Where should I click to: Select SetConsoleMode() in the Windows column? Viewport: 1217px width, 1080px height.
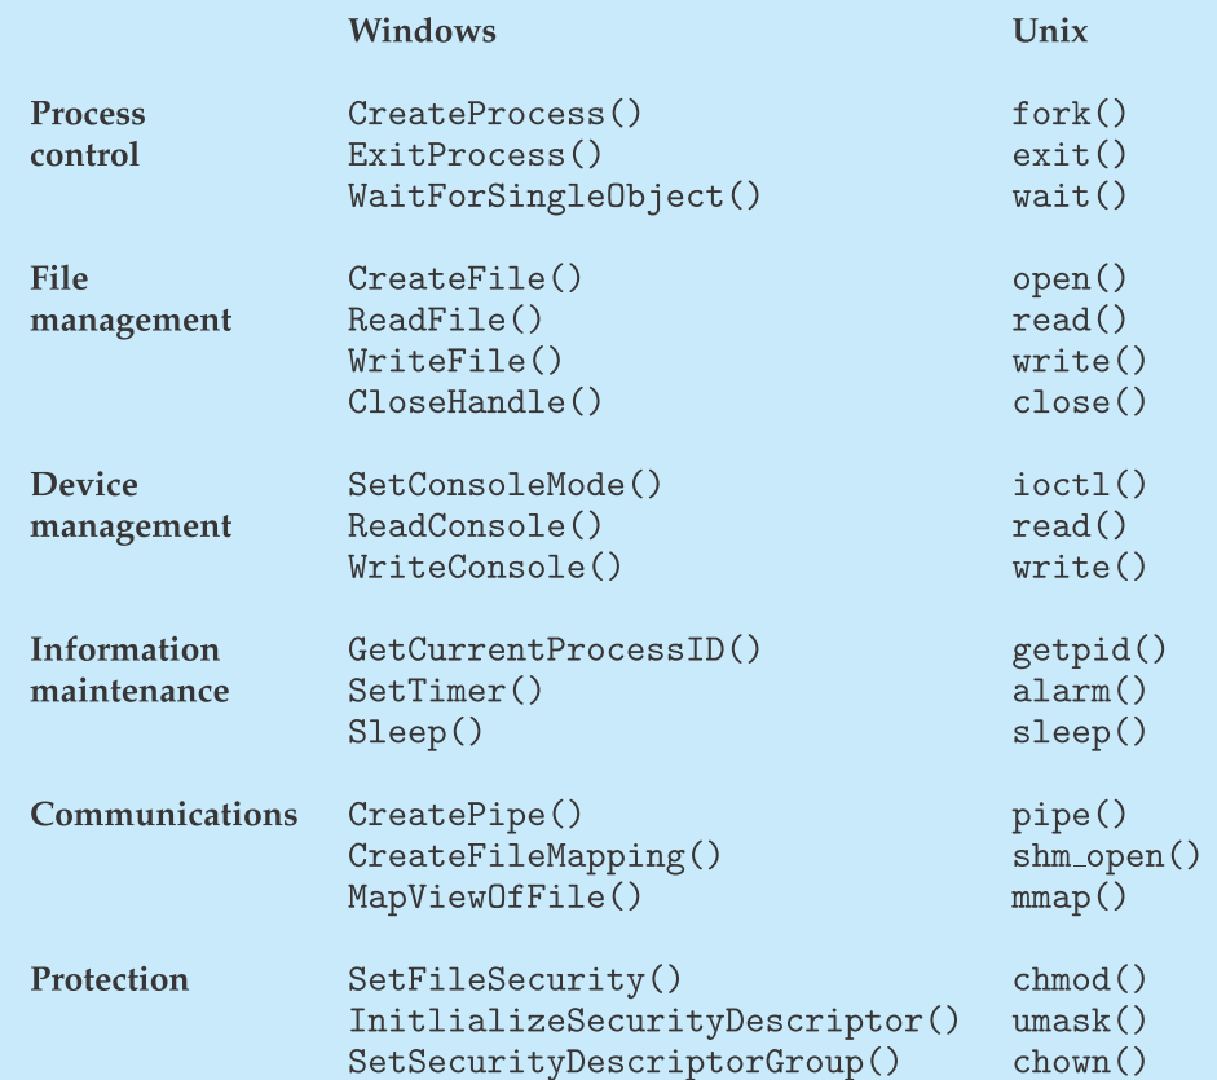point(505,485)
